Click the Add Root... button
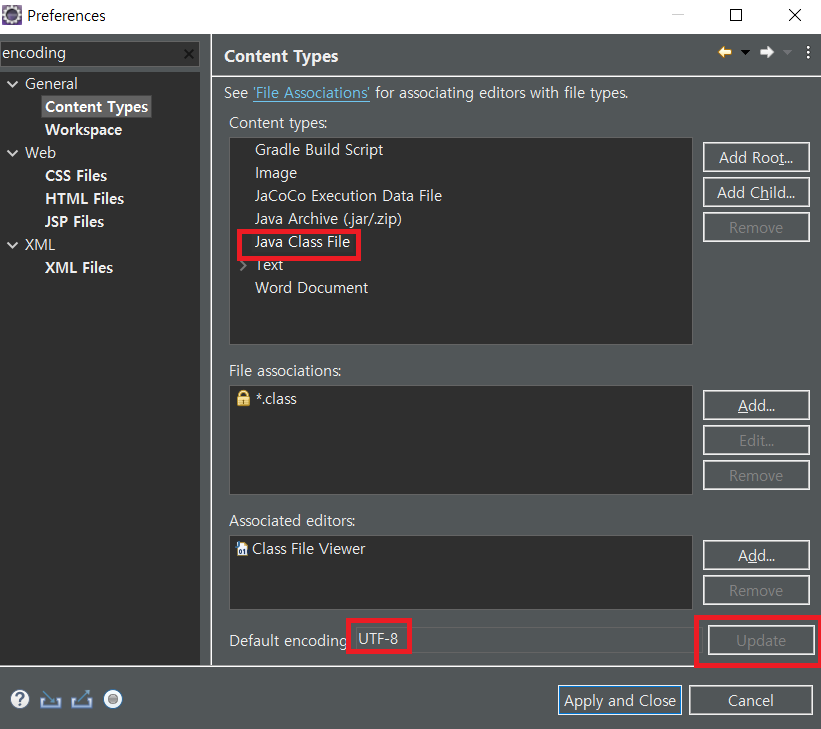 756,157
